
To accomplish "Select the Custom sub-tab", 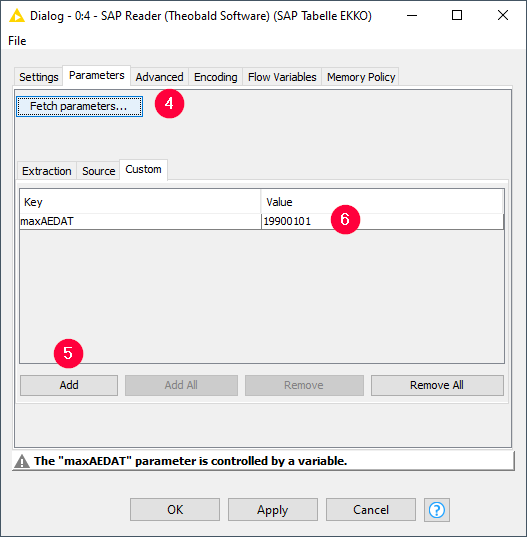I will click(x=143, y=169).
